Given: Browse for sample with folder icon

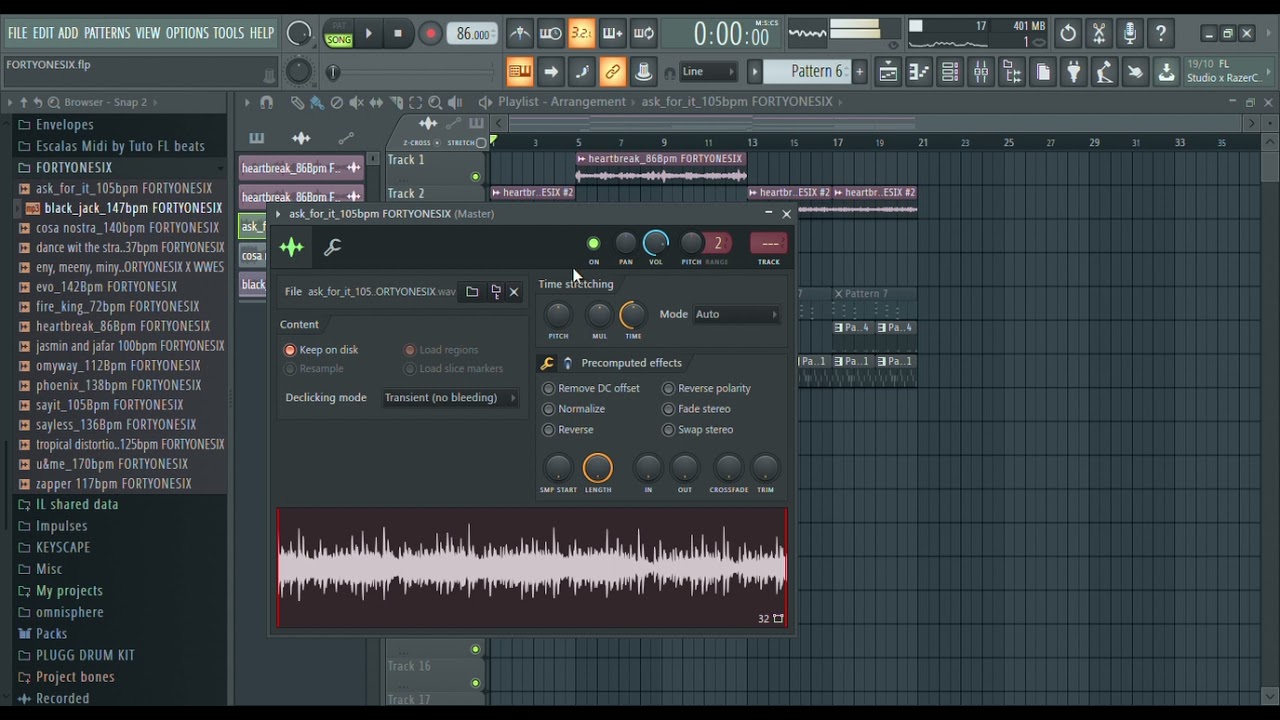Looking at the screenshot, I should (472, 292).
